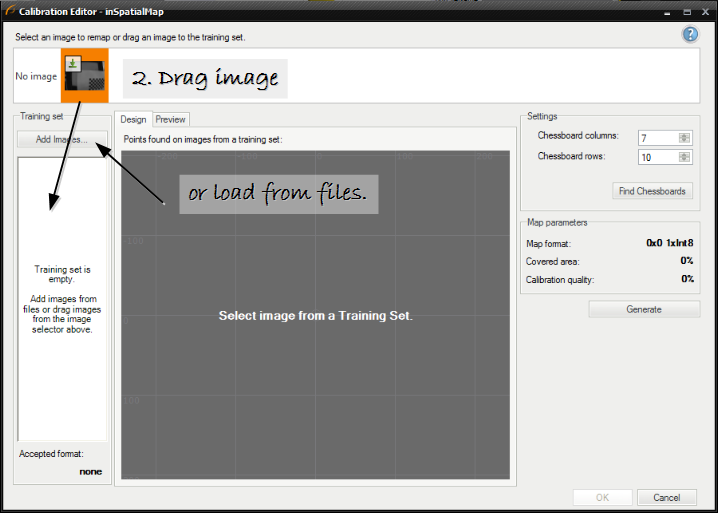Viewport: 718px width, 513px height.
Task: Increase Chessboard rows with up arrow
Action: (684, 154)
